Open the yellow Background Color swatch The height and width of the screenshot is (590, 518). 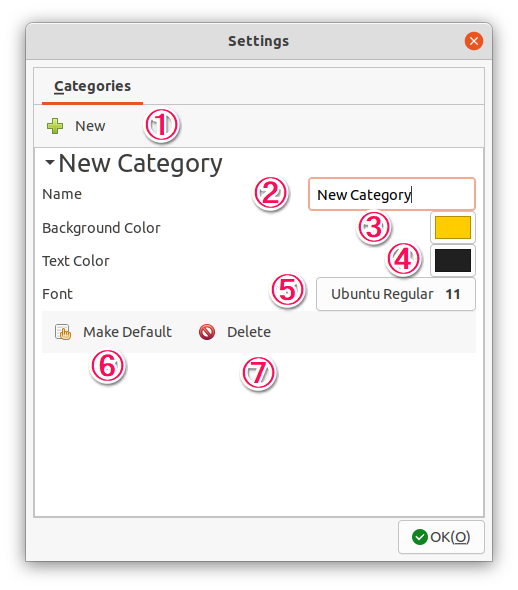click(x=453, y=227)
